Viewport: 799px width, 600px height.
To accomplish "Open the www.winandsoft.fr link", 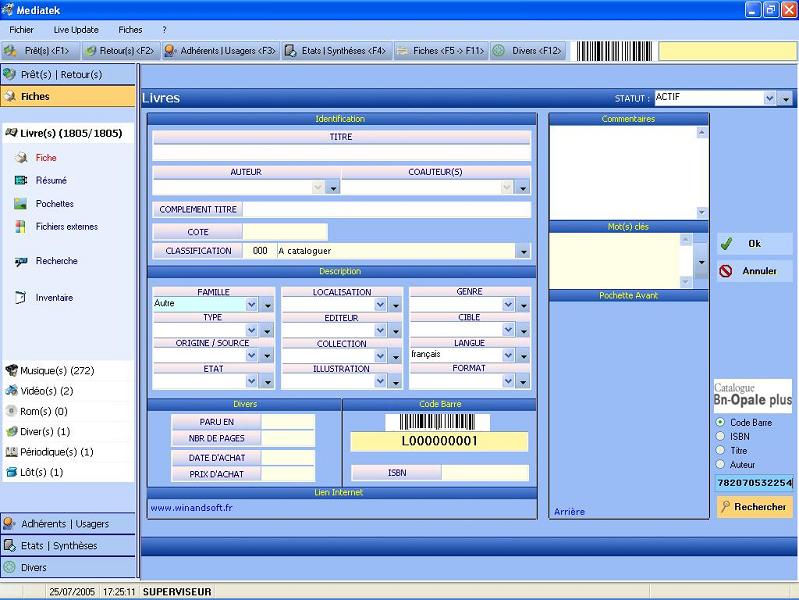I will coord(192,508).
